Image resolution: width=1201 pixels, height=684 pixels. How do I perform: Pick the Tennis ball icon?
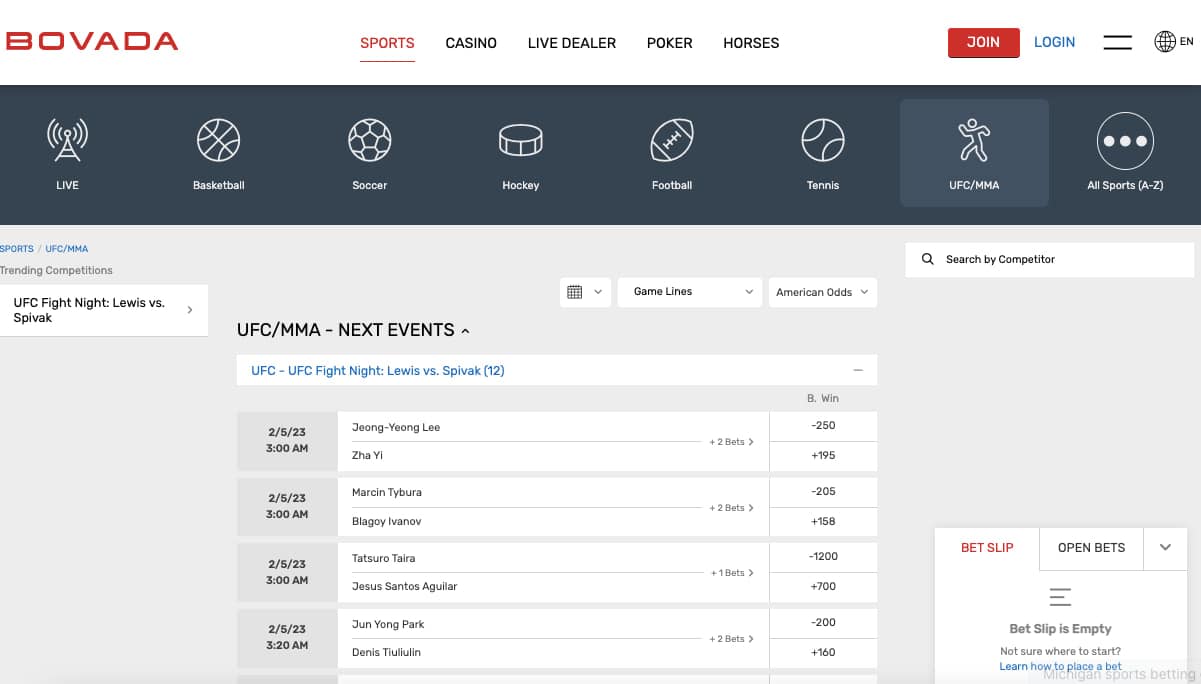click(x=823, y=140)
